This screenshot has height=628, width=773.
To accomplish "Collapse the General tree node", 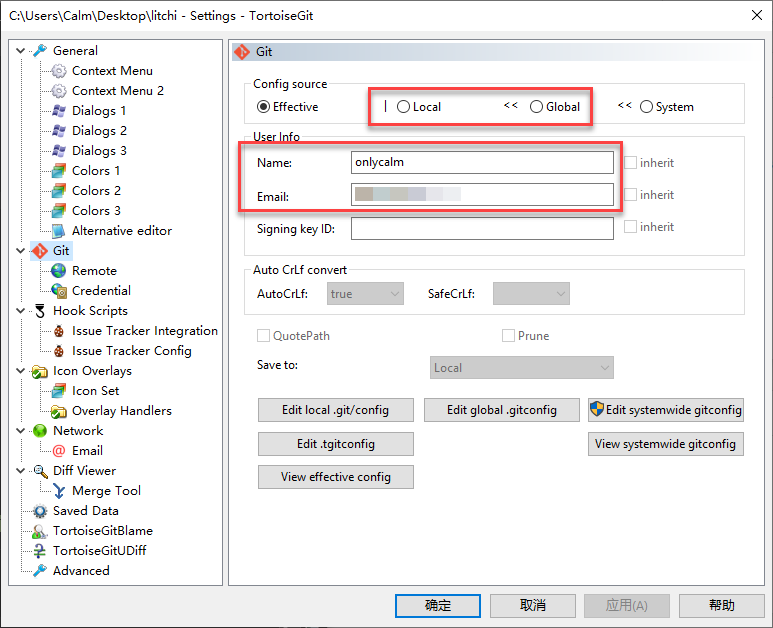I will (x=21, y=51).
